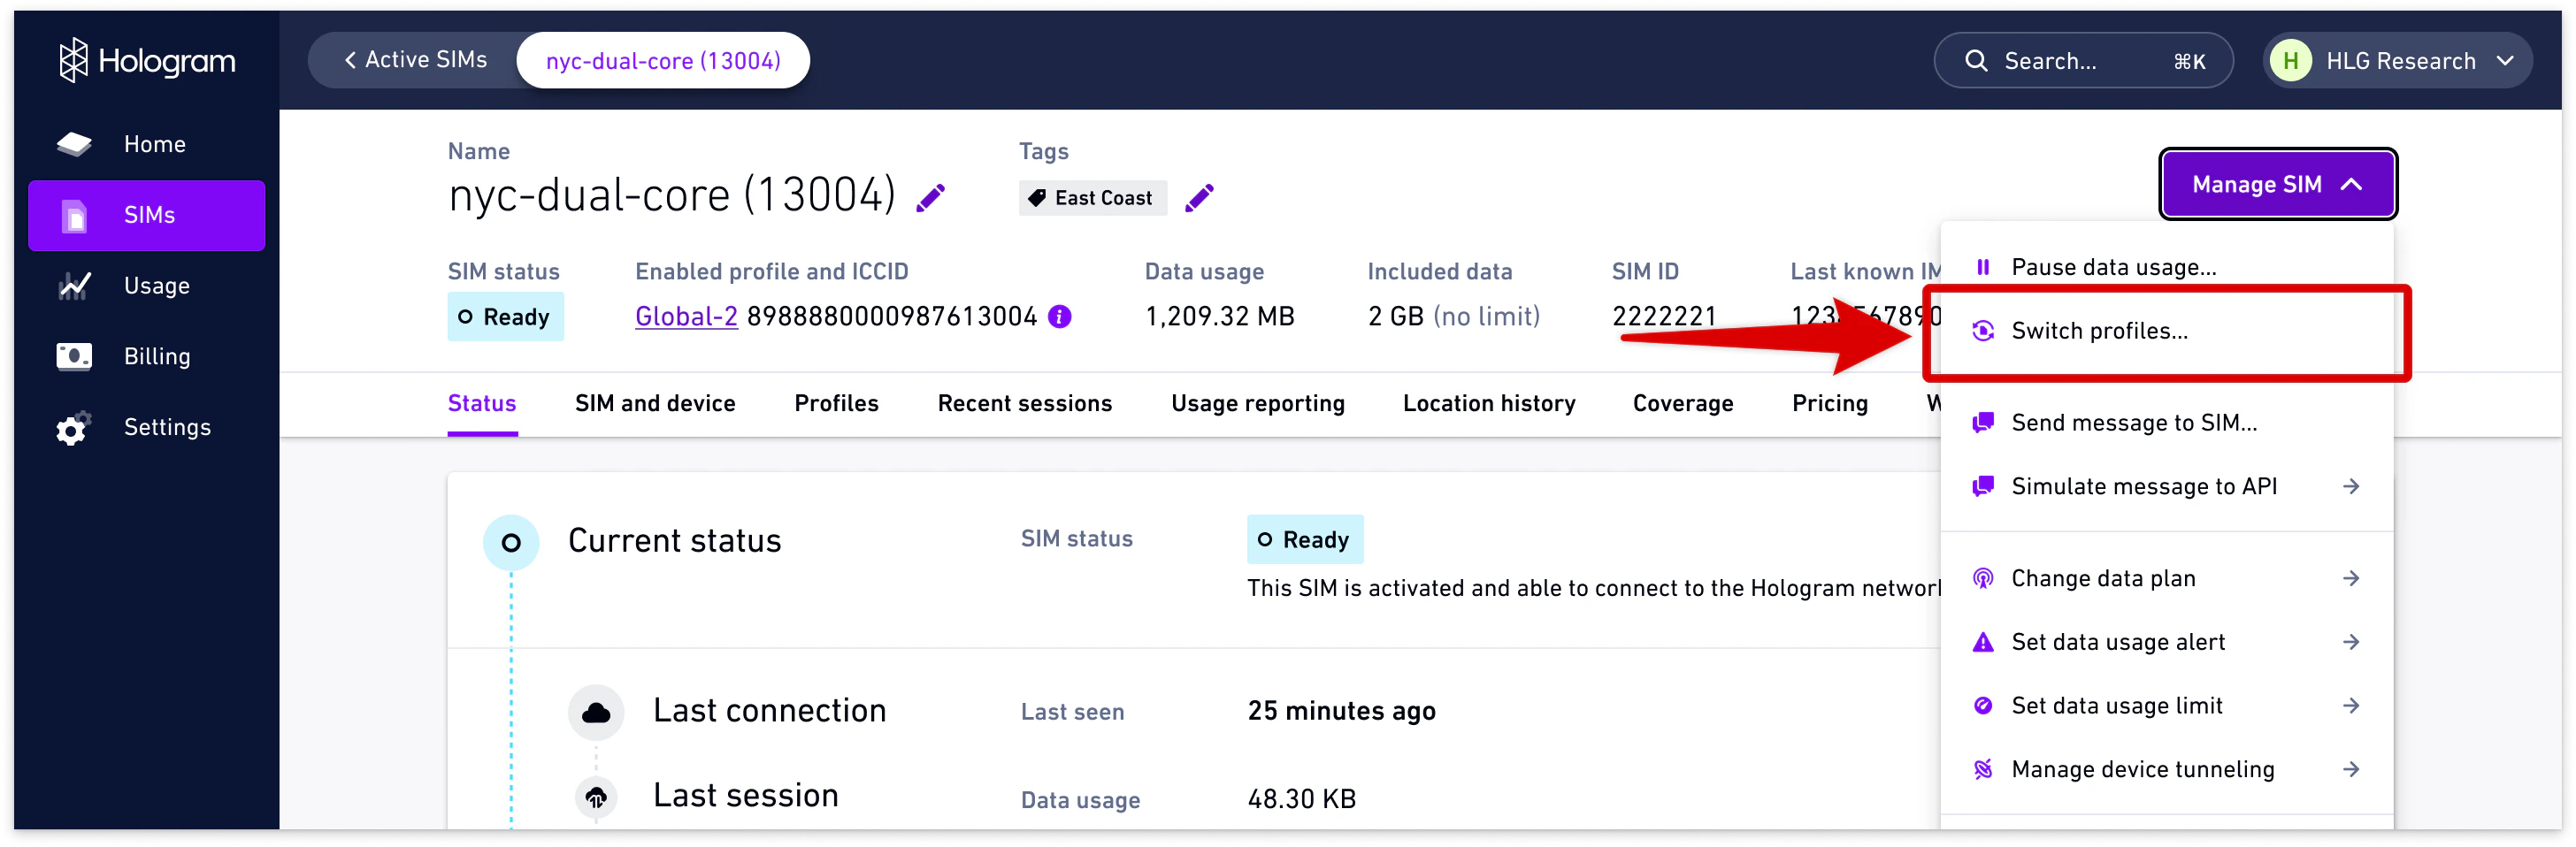Click the SIM name heading nyc-dual-core (13004)
The width and height of the screenshot is (2576, 847).
click(x=671, y=195)
